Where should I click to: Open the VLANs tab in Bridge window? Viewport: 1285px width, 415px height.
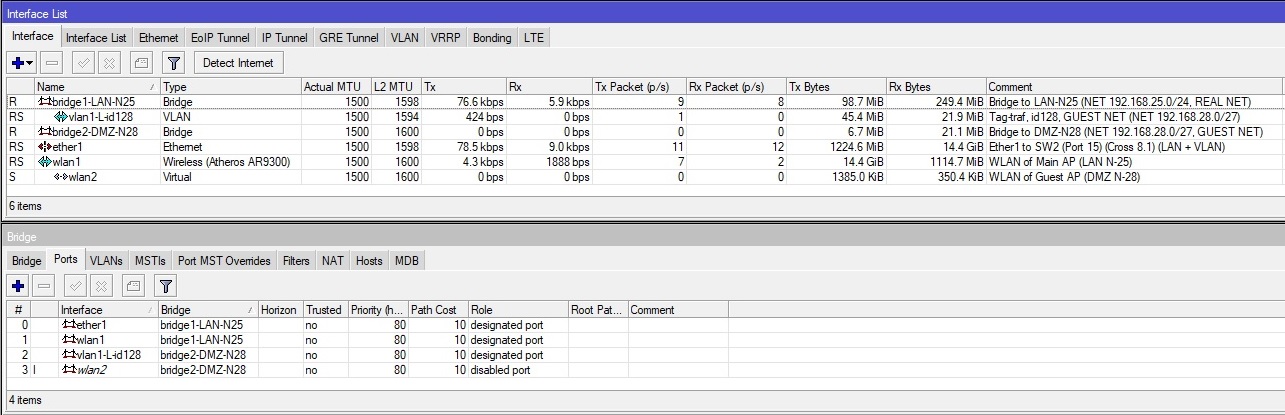point(106,261)
